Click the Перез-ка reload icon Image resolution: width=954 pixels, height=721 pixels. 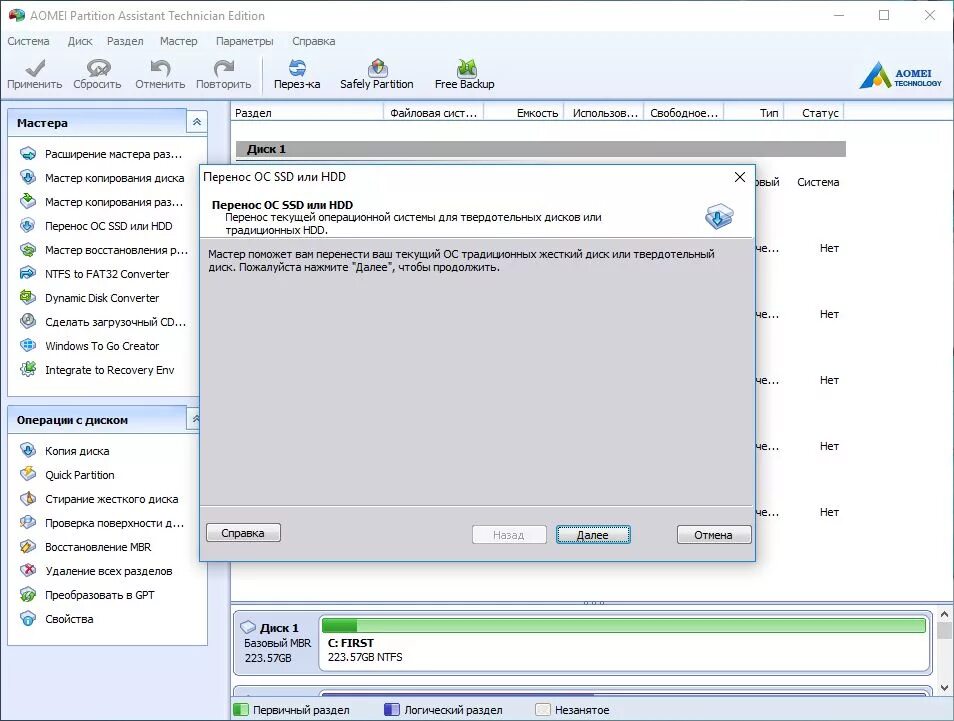pyautogui.click(x=297, y=68)
